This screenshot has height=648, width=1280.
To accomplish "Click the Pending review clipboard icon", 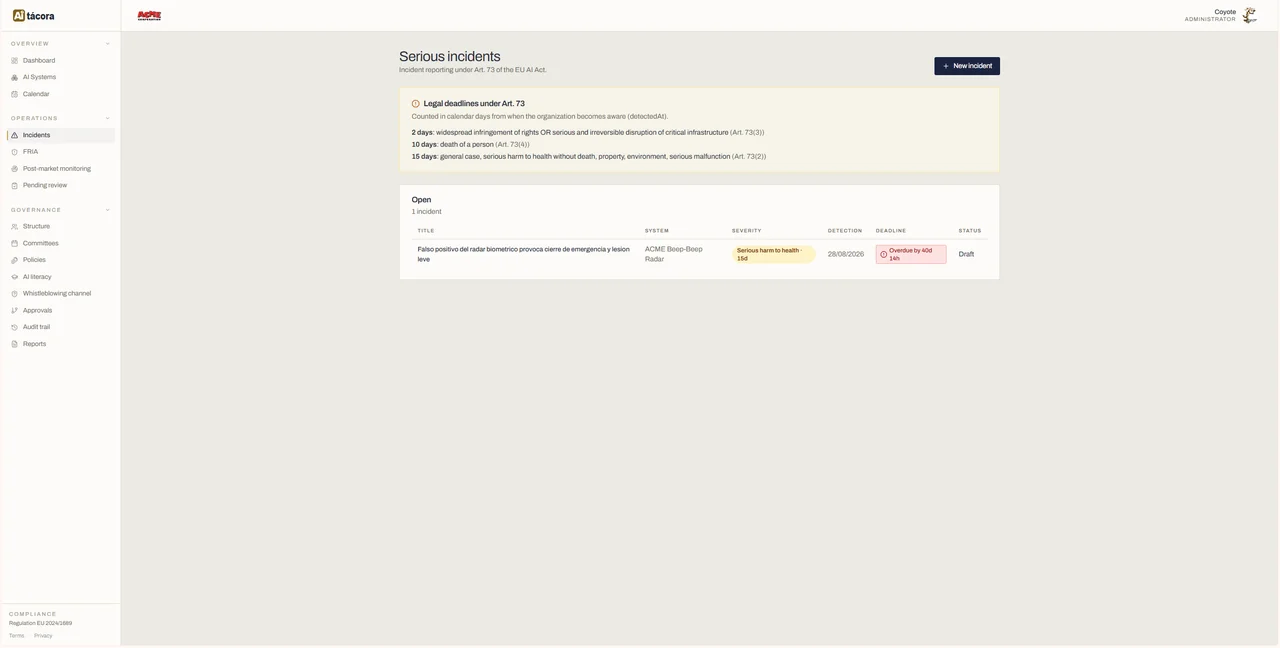I will pyautogui.click(x=14, y=185).
